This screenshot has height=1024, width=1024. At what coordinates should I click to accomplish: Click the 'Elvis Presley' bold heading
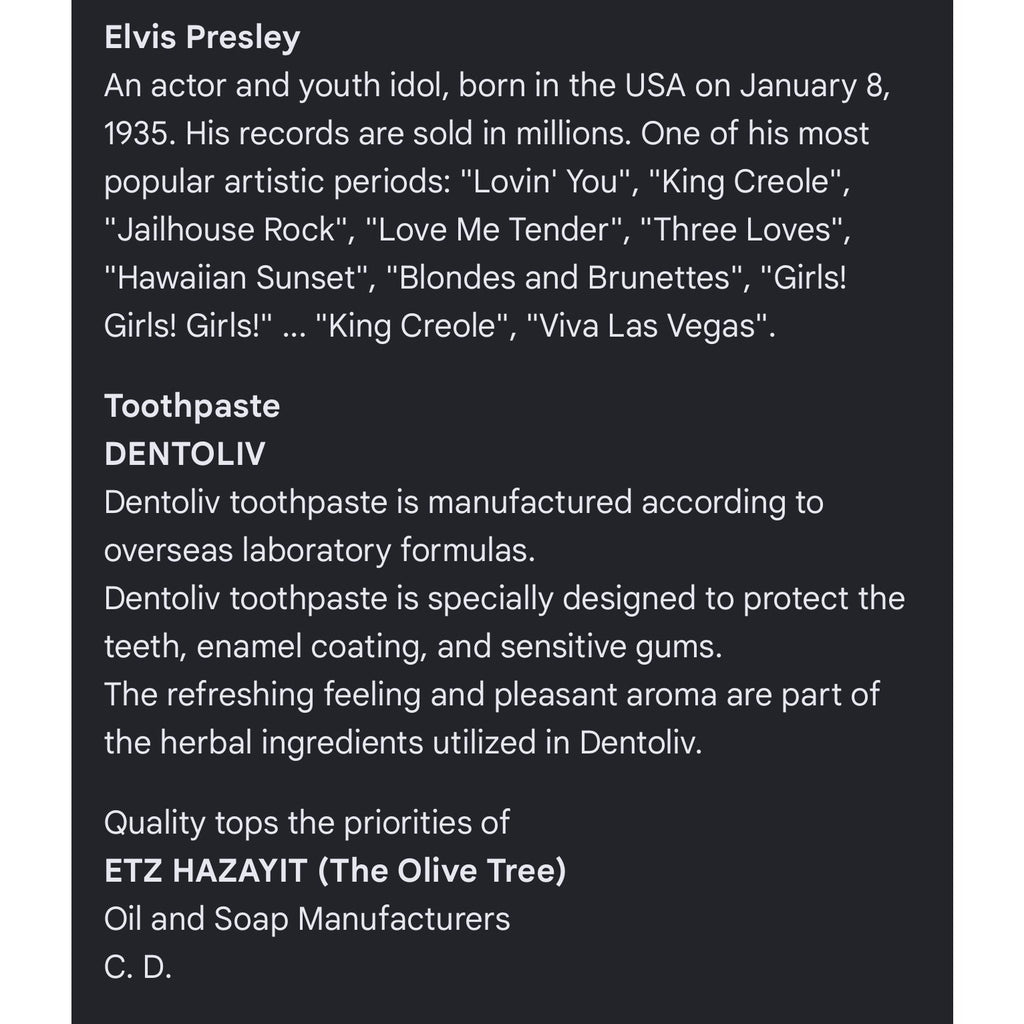(202, 38)
